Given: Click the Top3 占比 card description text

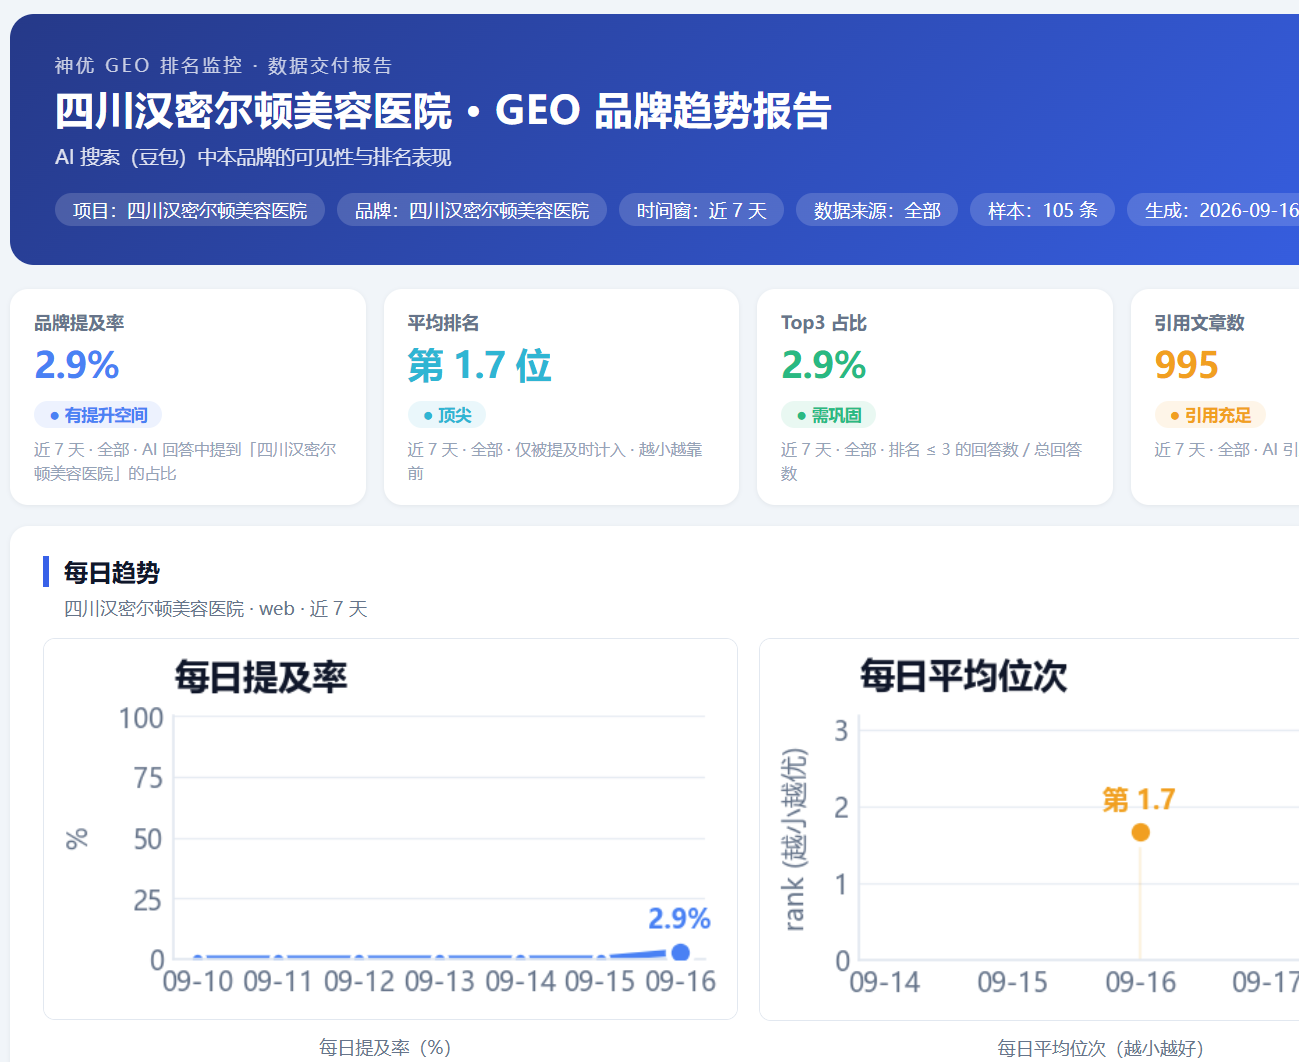Looking at the screenshot, I should tap(932, 461).
